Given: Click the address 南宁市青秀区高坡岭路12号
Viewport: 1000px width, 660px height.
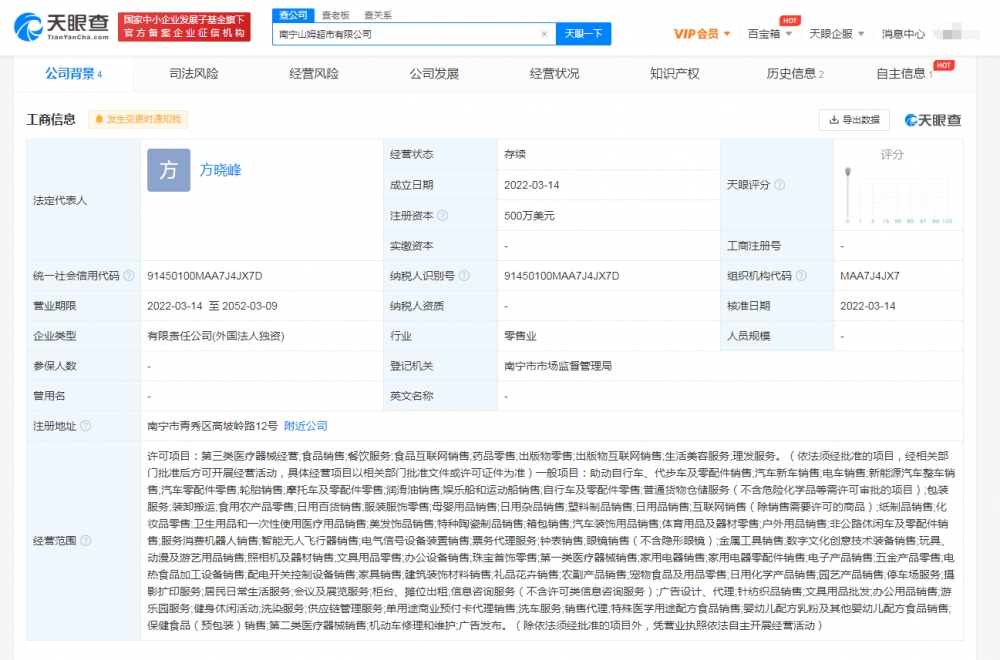Looking at the screenshot, I should (212, 426).
